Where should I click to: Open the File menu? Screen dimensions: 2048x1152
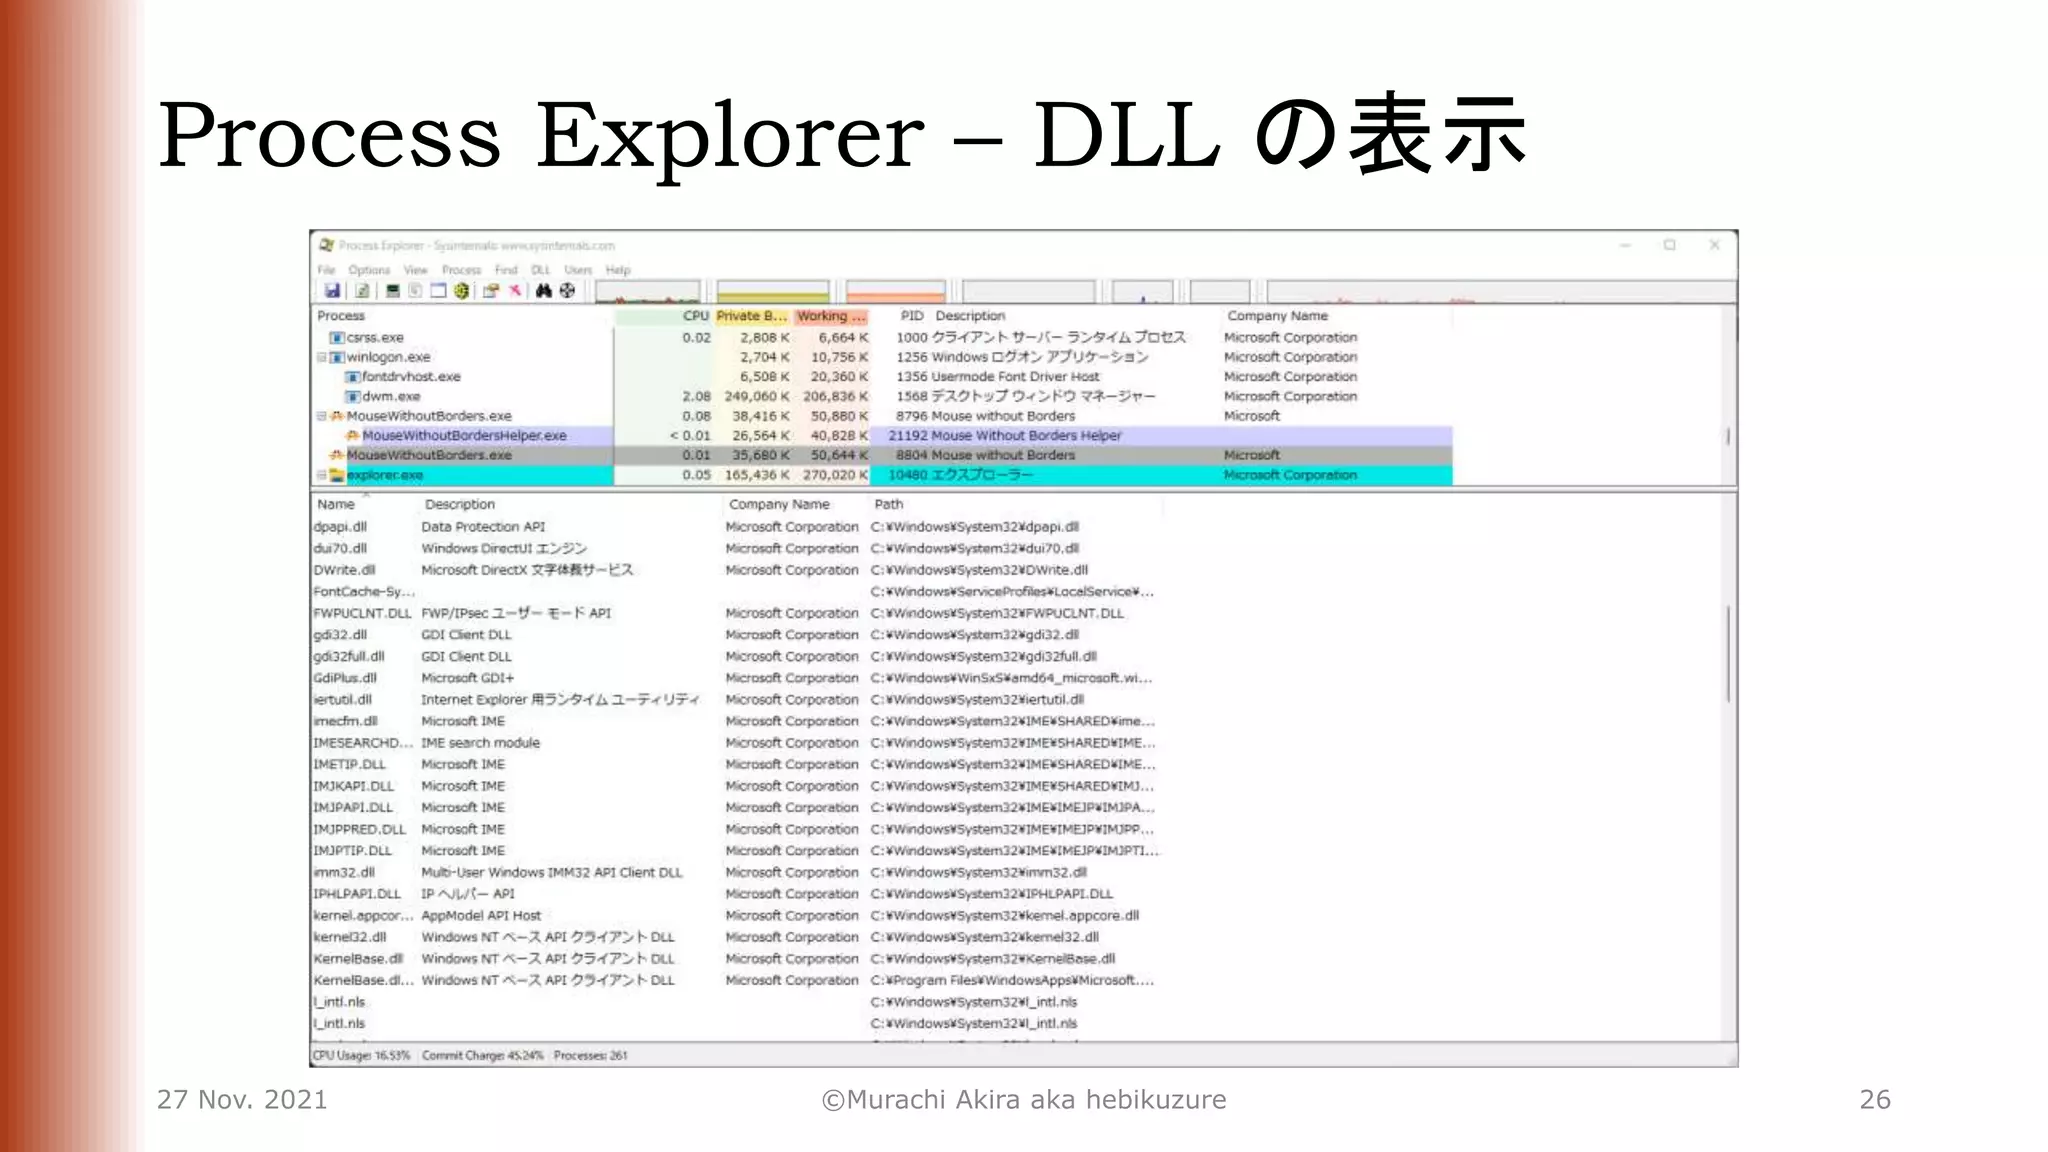pos(326,270)
